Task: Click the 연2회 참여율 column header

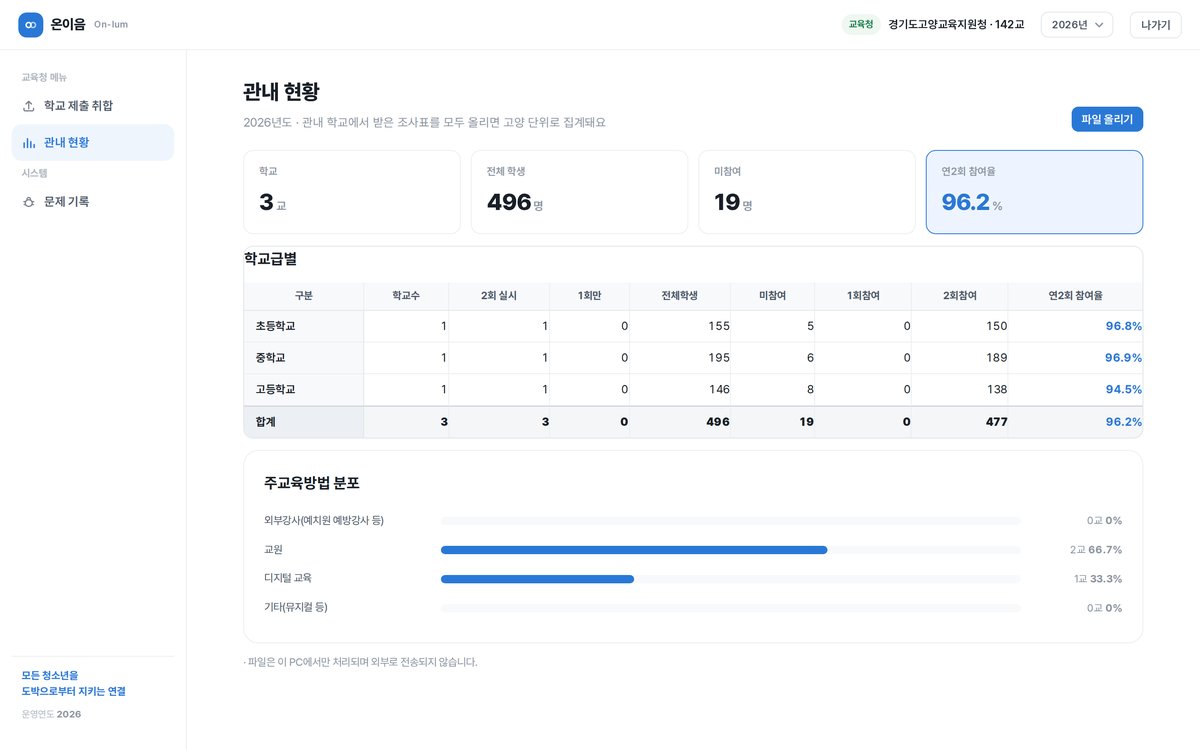Action: (1075, 296)
